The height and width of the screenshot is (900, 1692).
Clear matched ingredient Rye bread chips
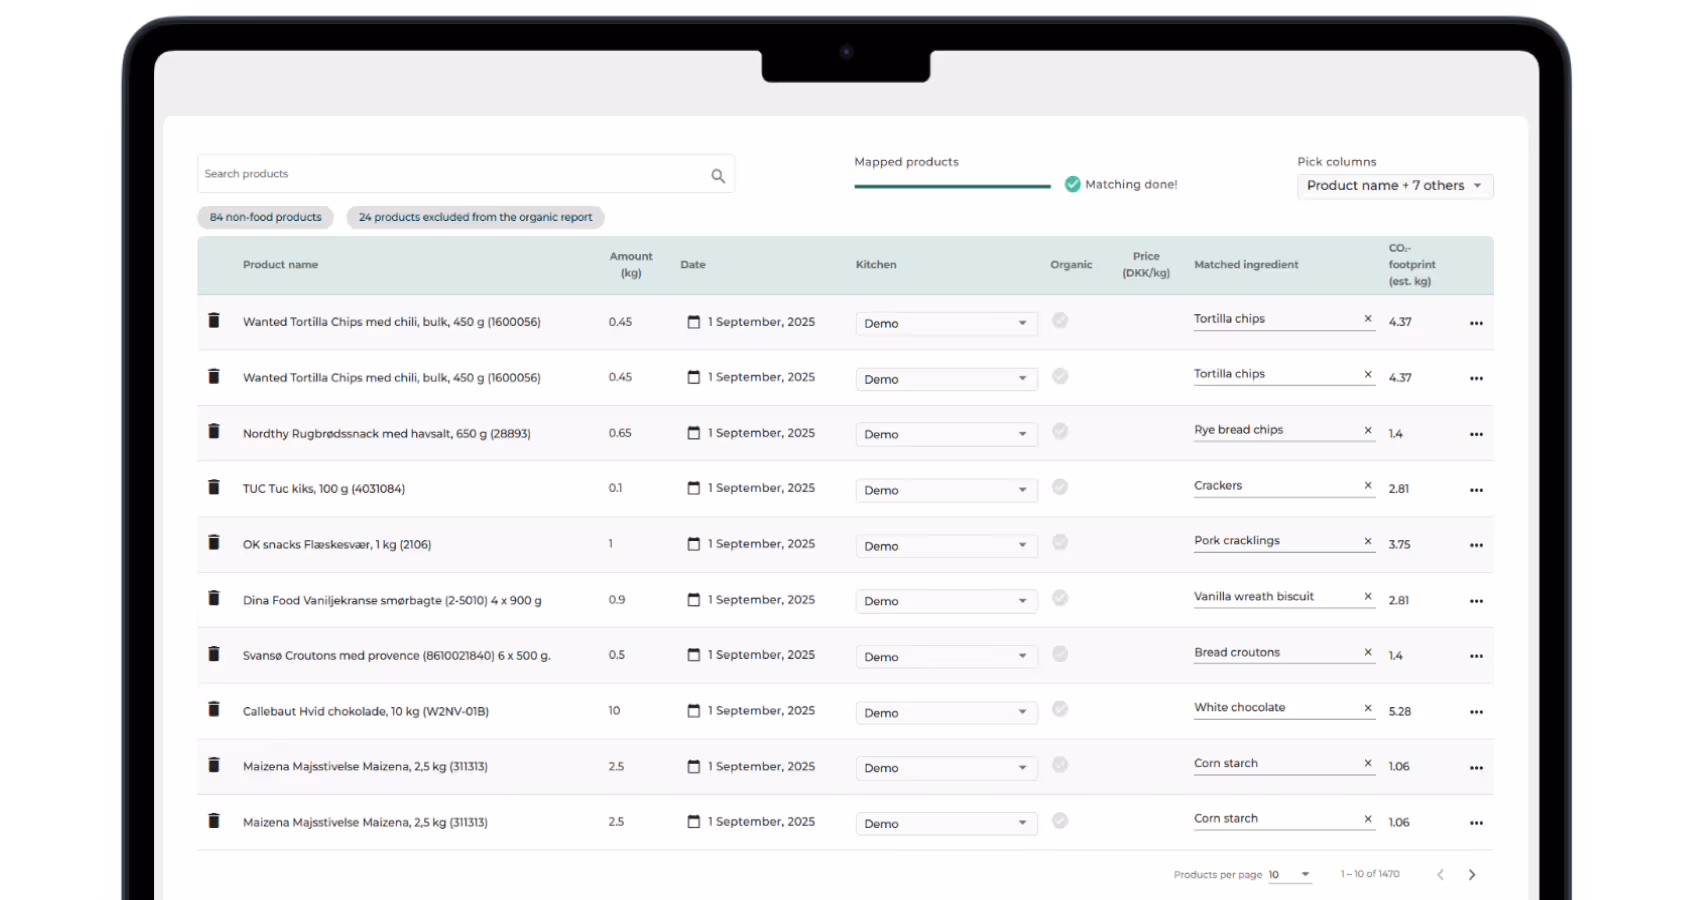tap(1368, 430)
